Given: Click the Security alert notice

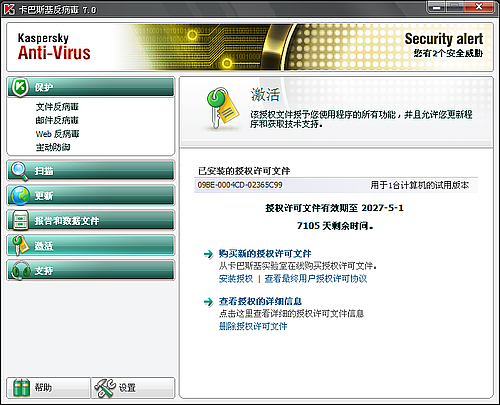Looking at the screenshot, I should click(444, 39).
